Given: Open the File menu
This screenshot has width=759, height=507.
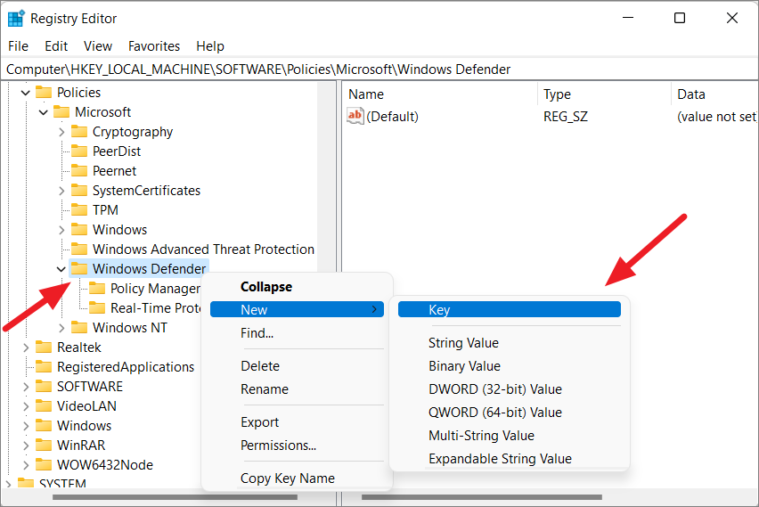Looking at the screenshot, I should pyautogui.click(x=18, y=46).
